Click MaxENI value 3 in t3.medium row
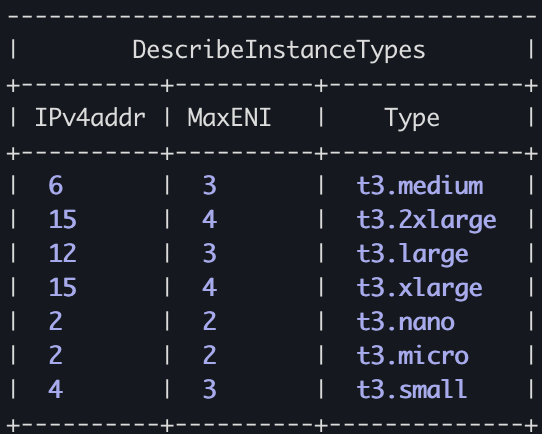Image resolution: width=542 pixels, height=434 pixels. [x=209, y=185]
